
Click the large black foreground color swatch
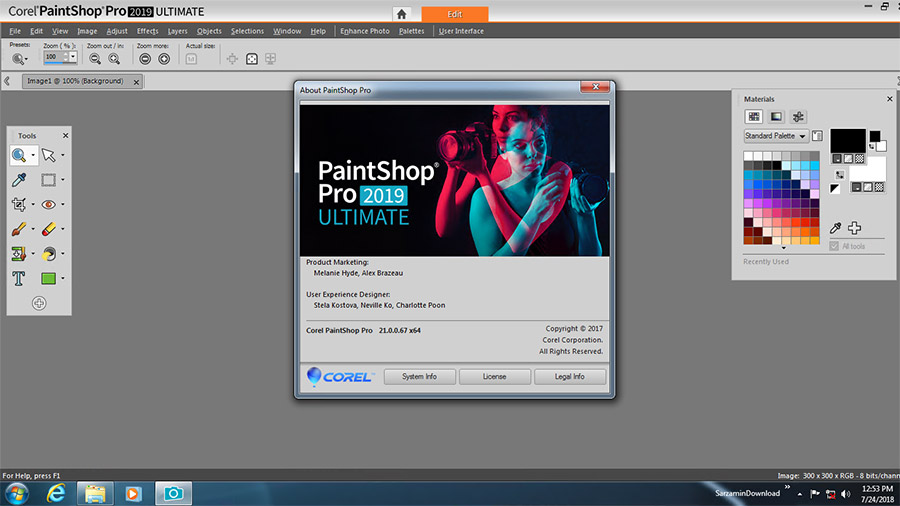848,141
